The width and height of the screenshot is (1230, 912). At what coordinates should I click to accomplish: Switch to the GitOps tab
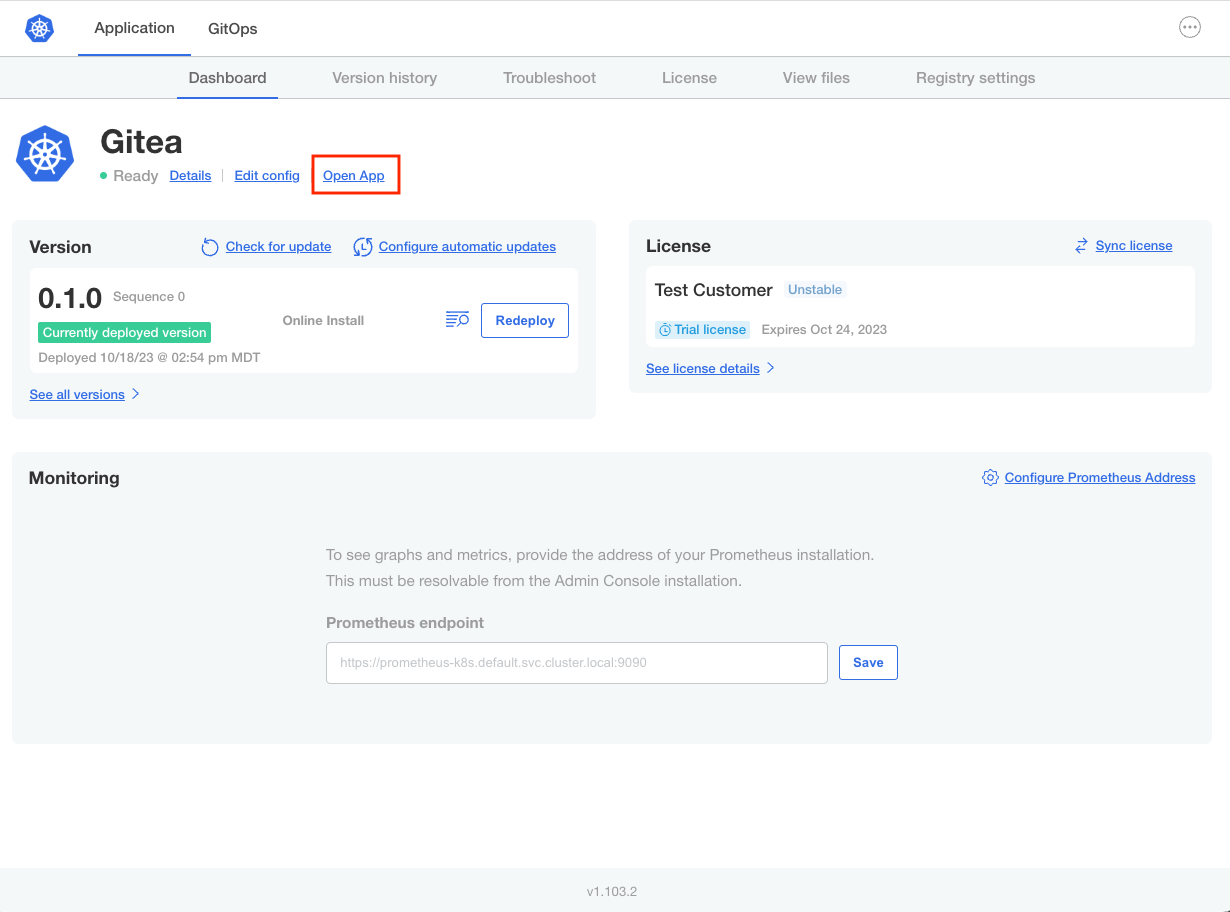click(x=232, y=28)
